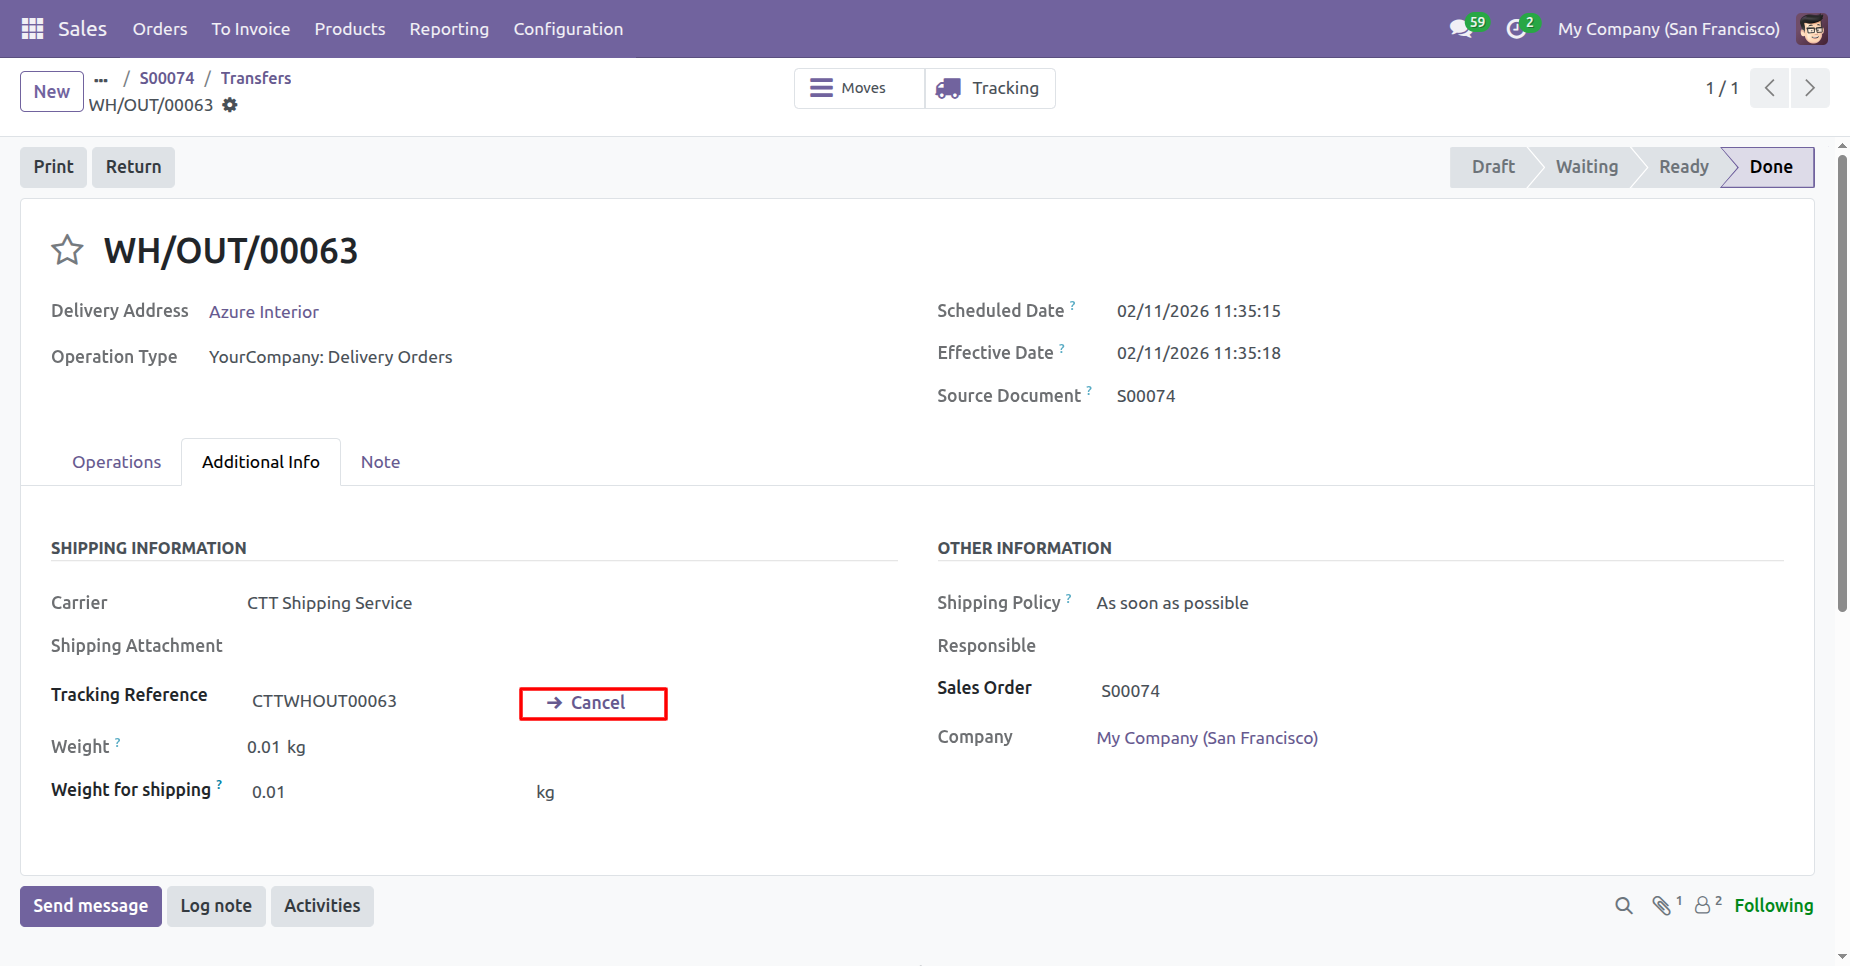Expand the breadcrumb ellipsis
This screenshot has width=1850, height=966.
tap(101, 78)
